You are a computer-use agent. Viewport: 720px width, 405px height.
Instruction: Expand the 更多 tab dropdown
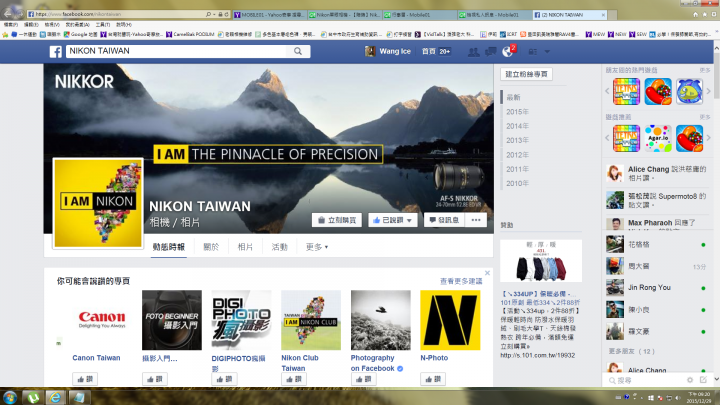tap(317, 247)
